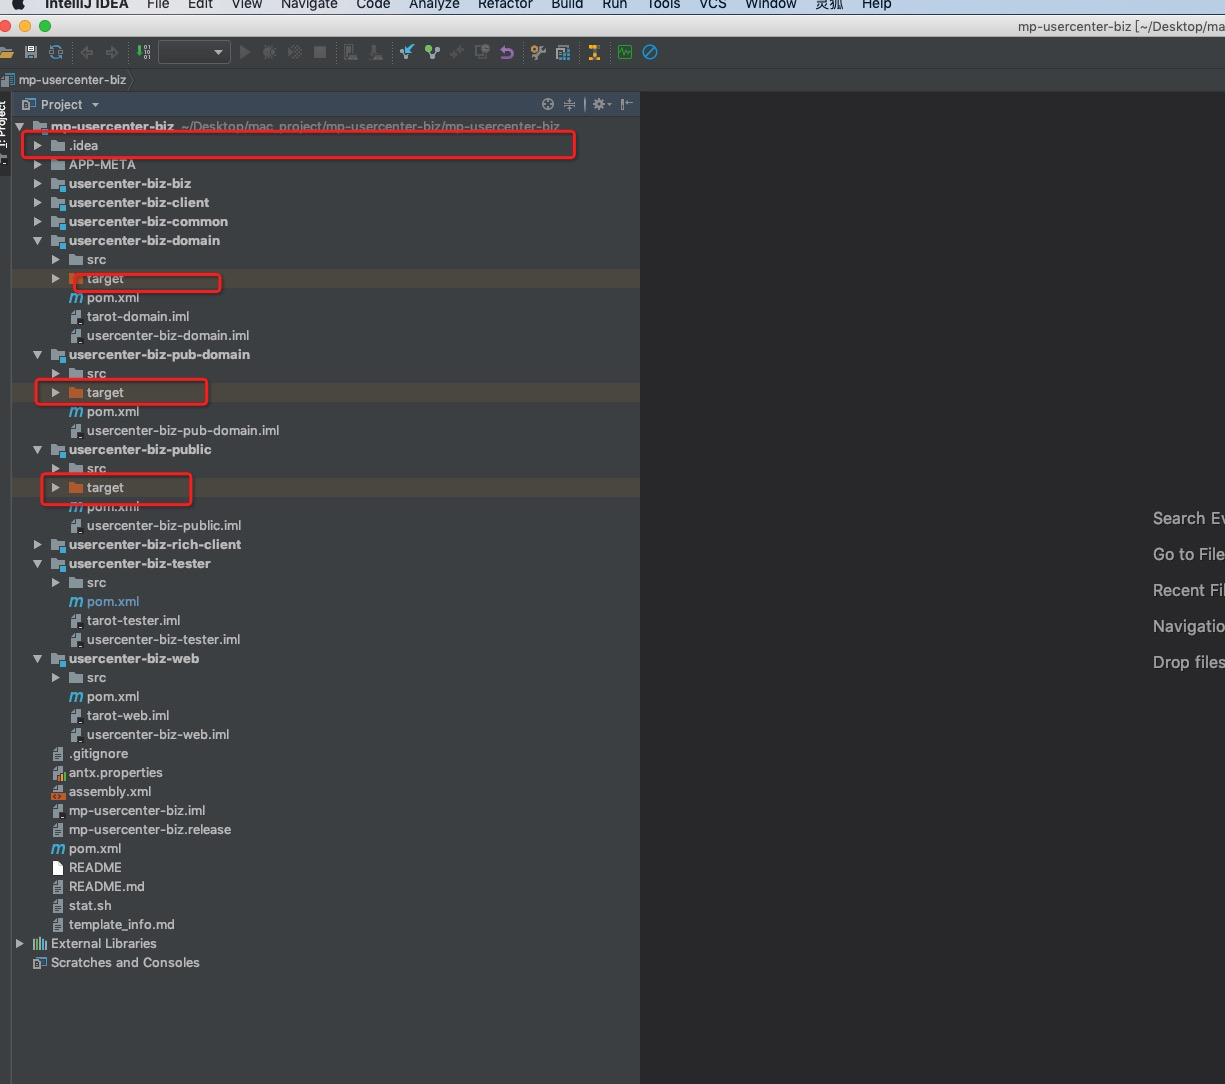This screenshot has width=1225, height=1084.
Task: Hide the Project panel with hide icon
Action: [627, 104]
